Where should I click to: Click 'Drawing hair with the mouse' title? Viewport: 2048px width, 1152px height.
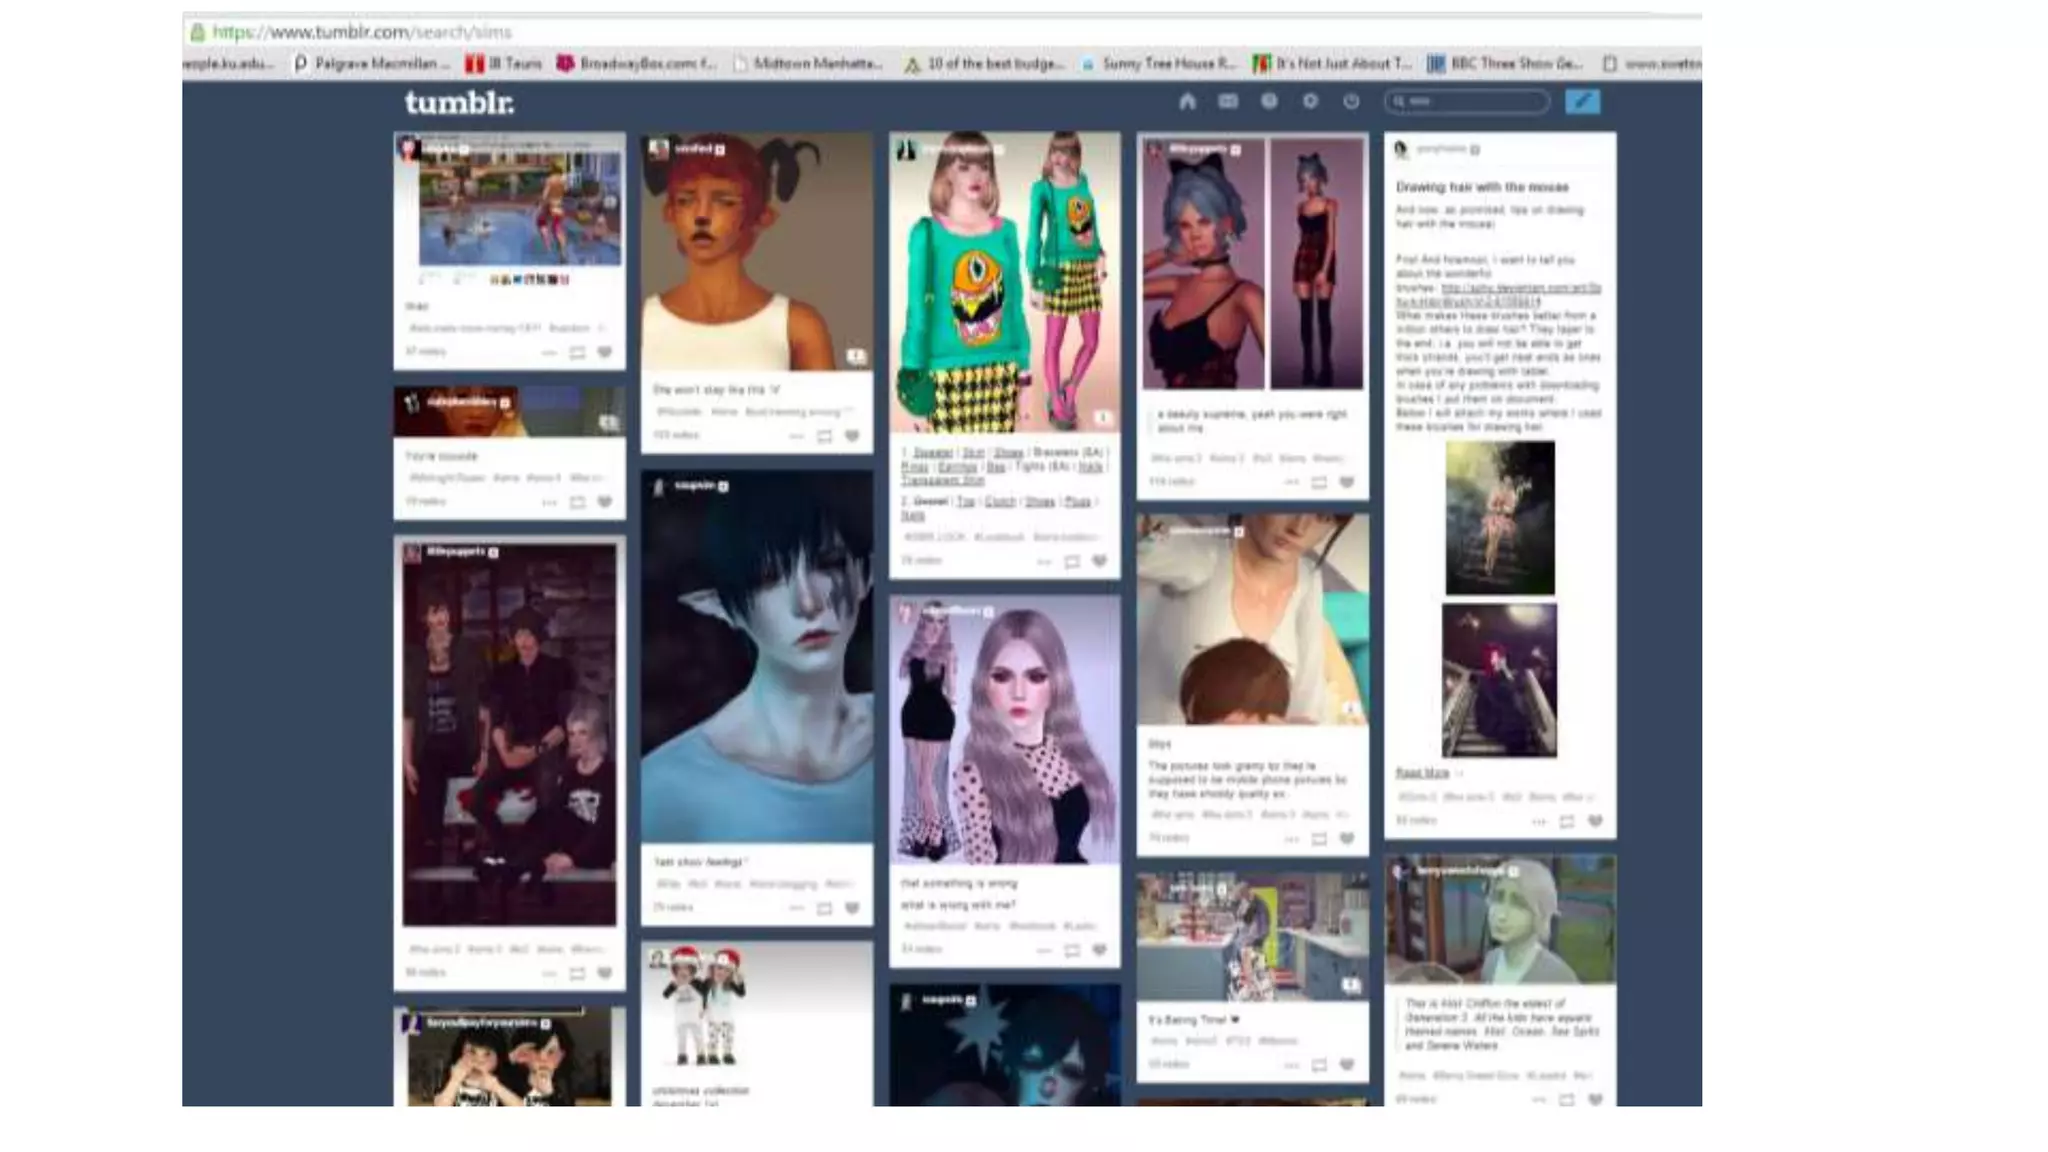(1482, 187)
